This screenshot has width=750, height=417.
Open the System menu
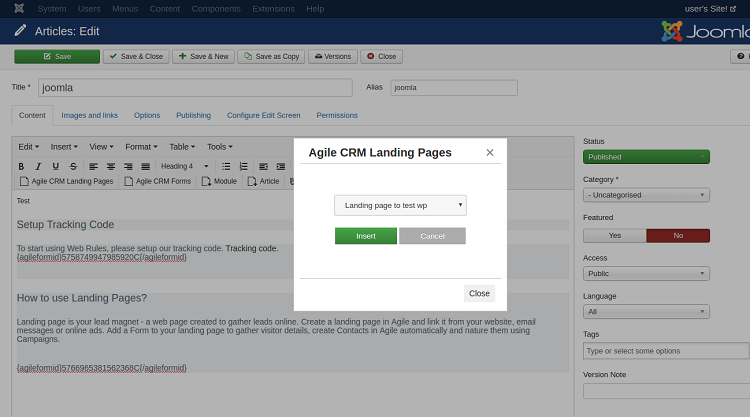tap(52, 9)
